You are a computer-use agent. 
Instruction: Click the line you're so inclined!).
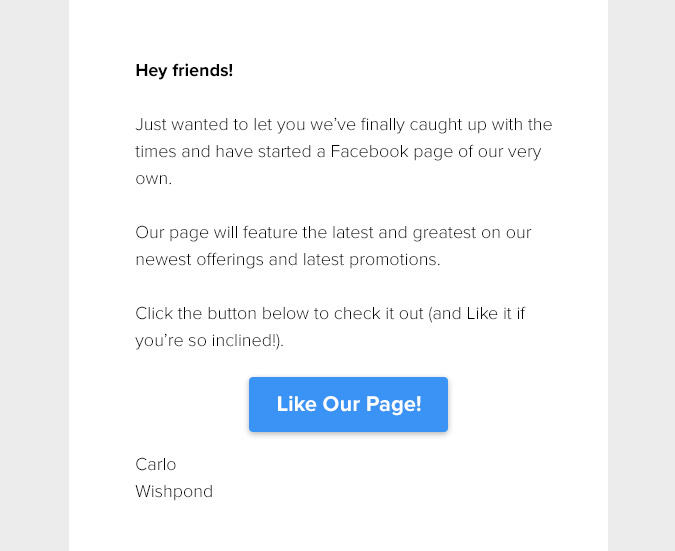[209, 341]
